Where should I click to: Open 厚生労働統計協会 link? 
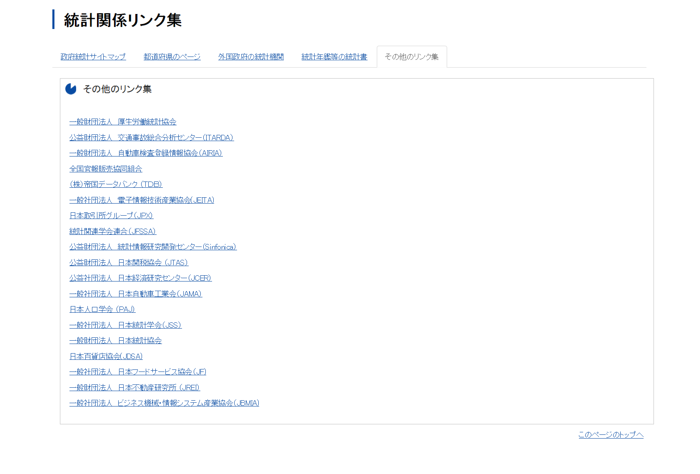(x=123, y=122)
